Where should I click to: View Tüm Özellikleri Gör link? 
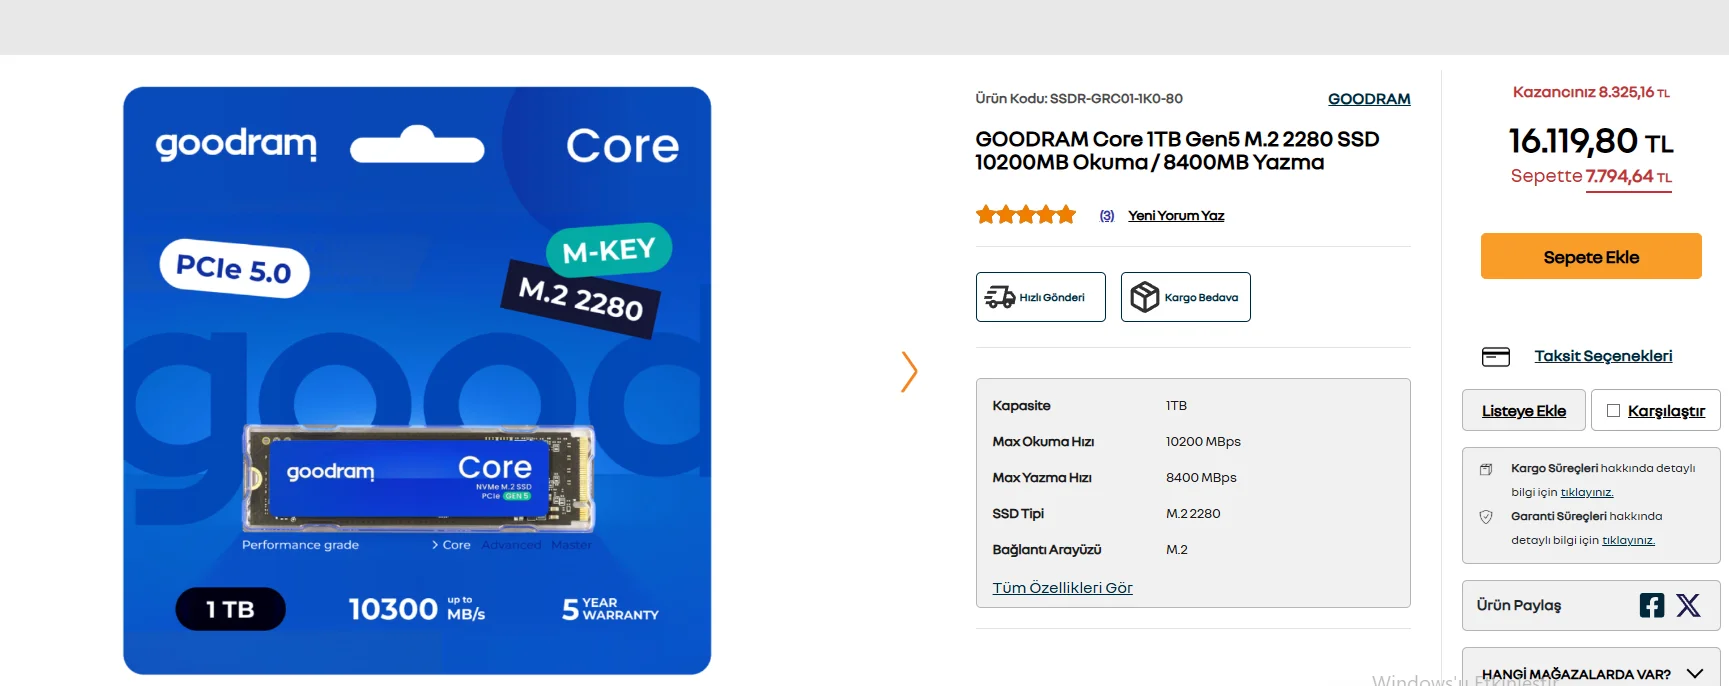click(1062, 588)
